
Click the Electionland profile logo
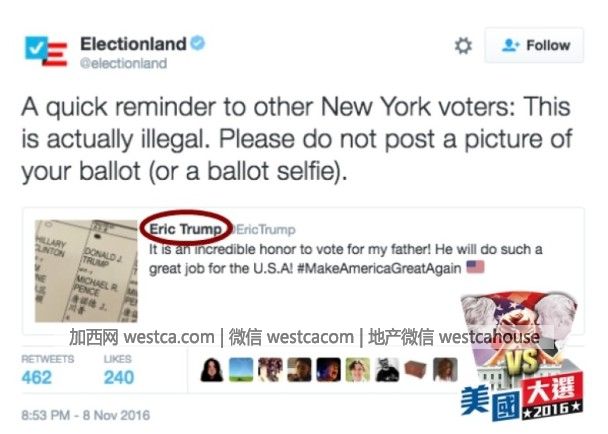point(46,51)
